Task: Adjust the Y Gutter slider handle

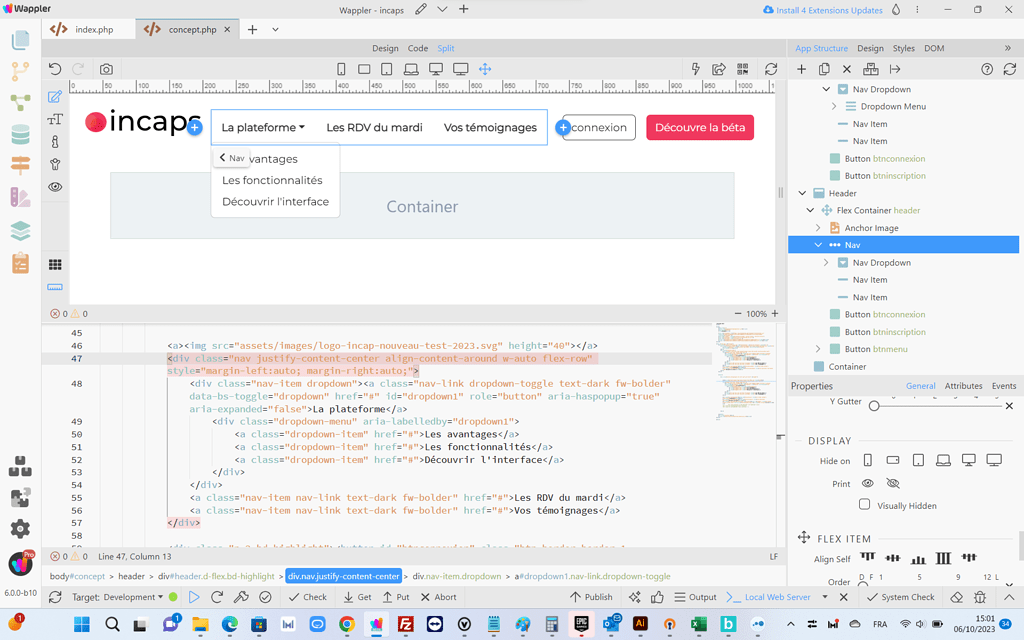Action: click(874, 406)
